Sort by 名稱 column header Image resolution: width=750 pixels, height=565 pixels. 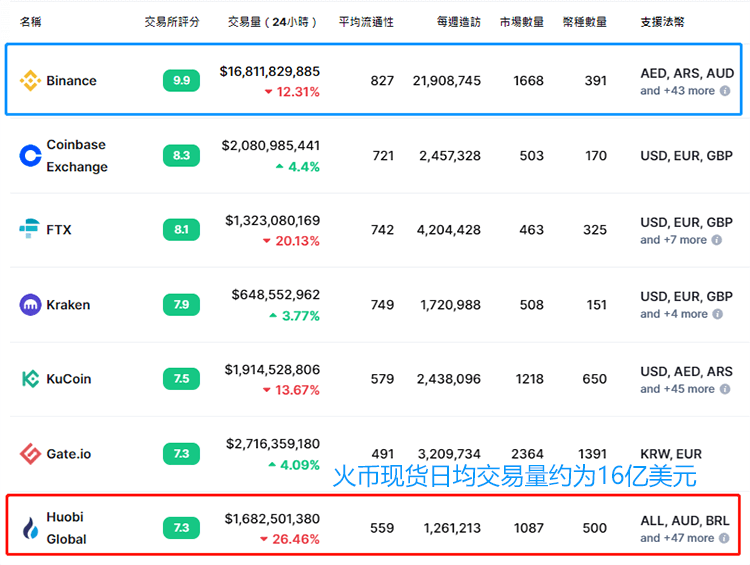point(31,22)
